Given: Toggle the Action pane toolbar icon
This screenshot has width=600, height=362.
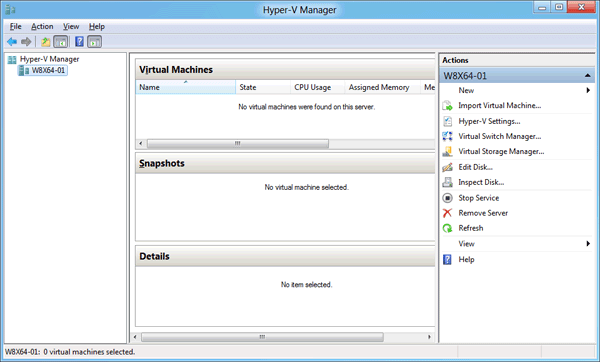Looking at the screenshot, I should tap(95, 41).
